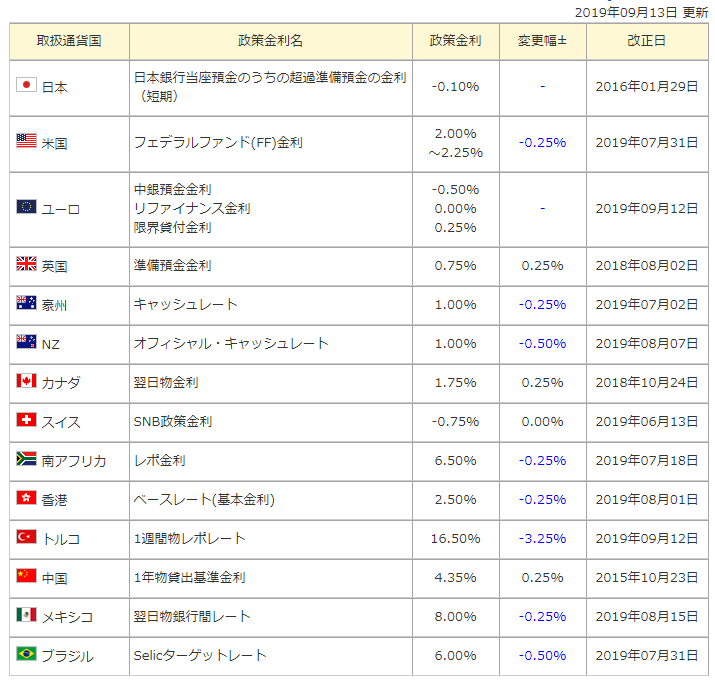Select the 日本 country name
This screenshot has height=681, width=715.
coord(55,88)
